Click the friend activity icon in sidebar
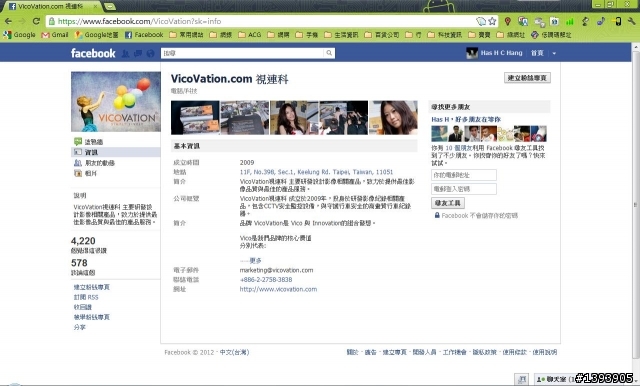This screenshot has width=640, height=386. [78, 163]
